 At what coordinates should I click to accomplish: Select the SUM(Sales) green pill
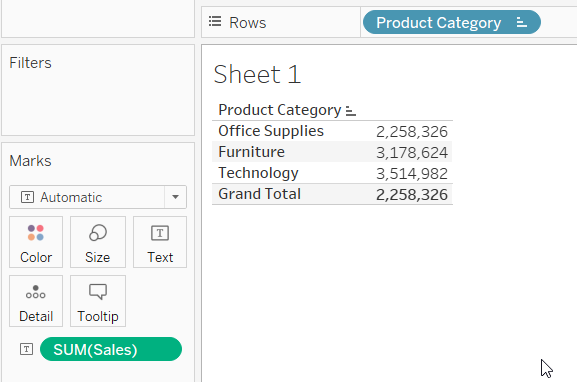pyautogui.click(x=111, y=349)
